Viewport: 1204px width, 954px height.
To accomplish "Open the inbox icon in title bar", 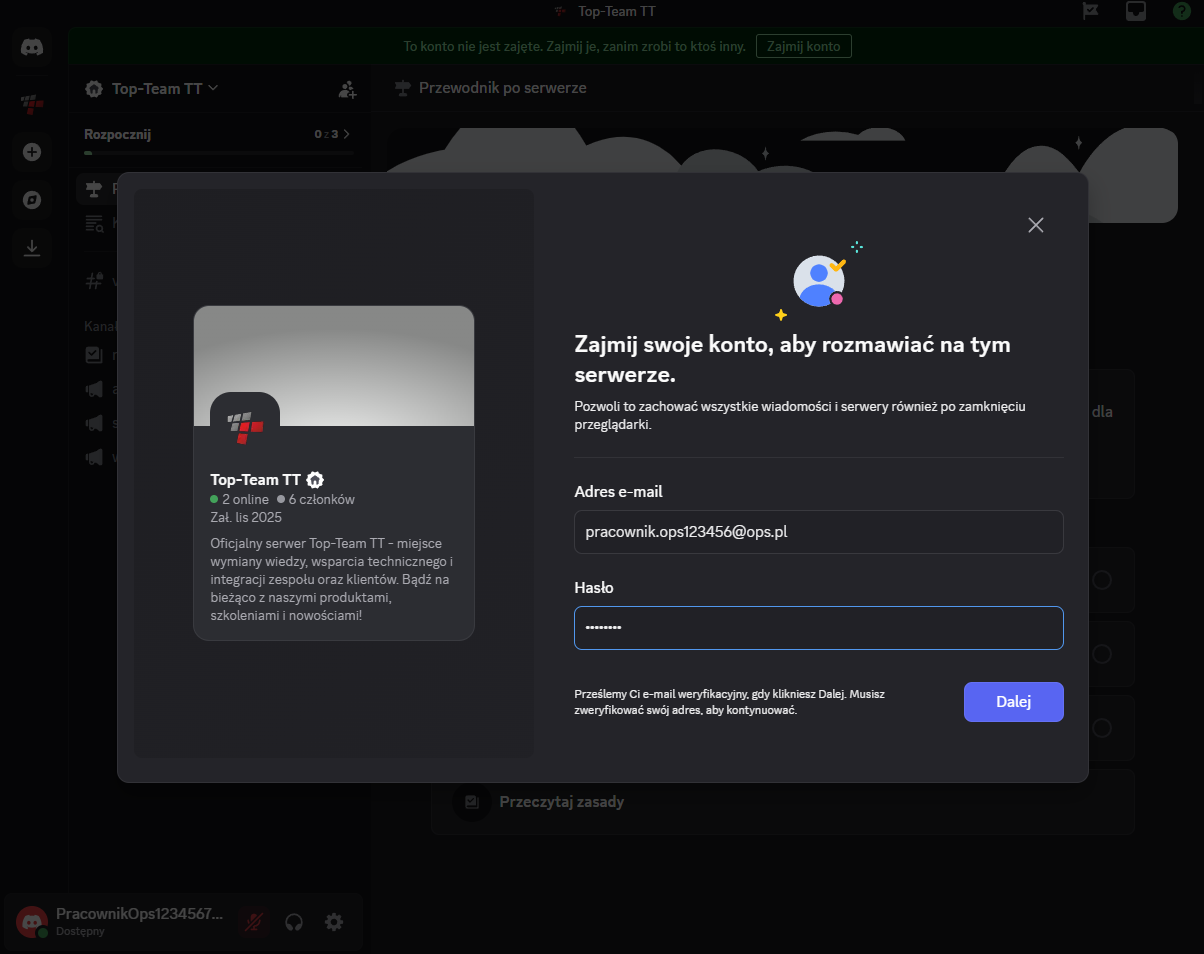I will 1136,11.
